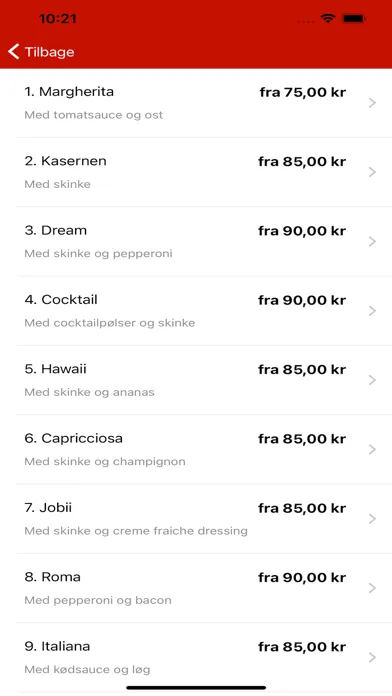
Task: Expand the Kasernen item chevron
Action: click(372, 172)
